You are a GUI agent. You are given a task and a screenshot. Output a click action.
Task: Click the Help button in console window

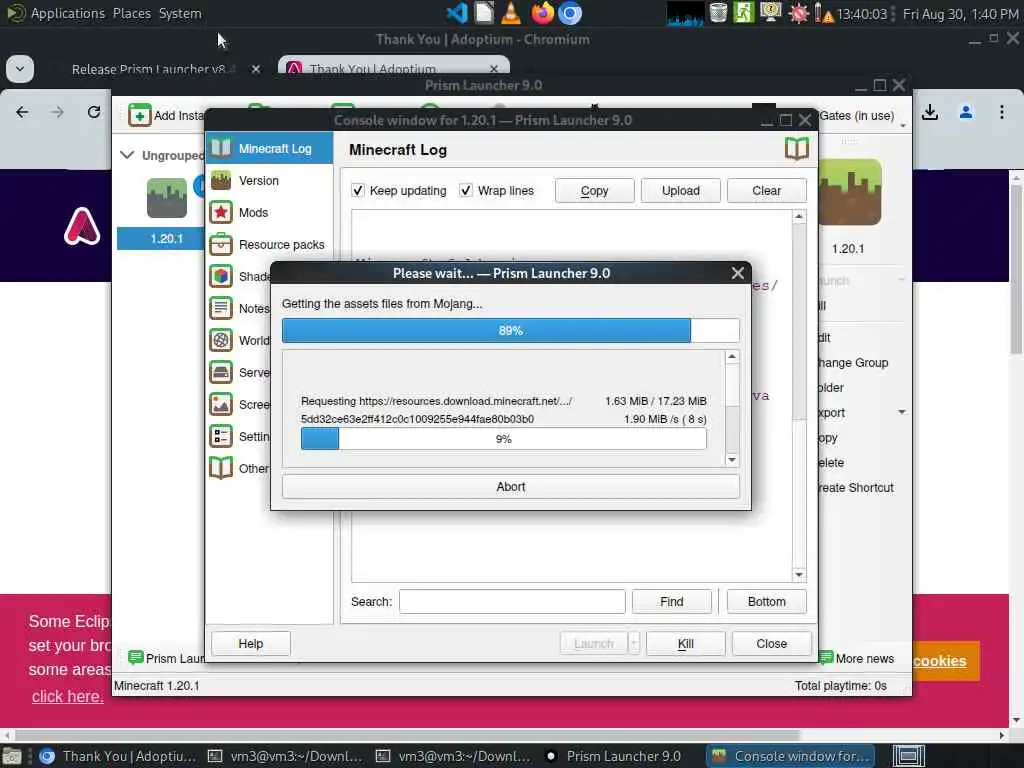pos(251,643)
